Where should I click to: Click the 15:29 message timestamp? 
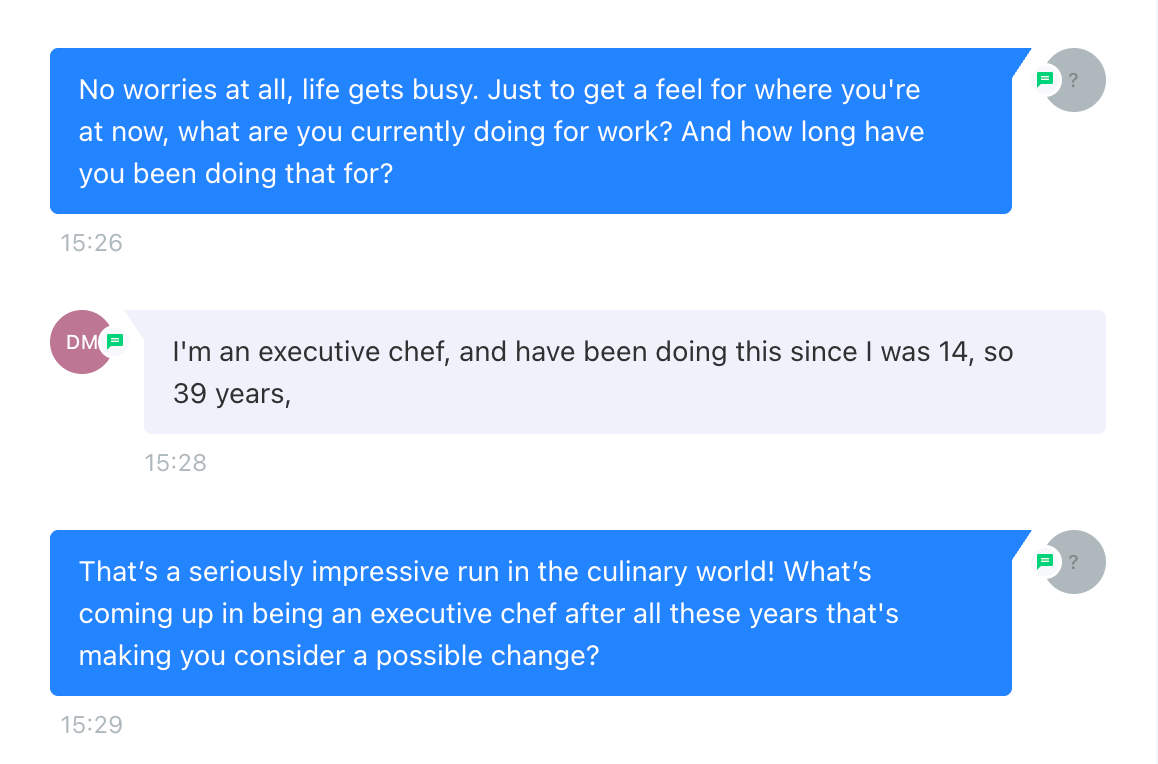pos(91,725)
